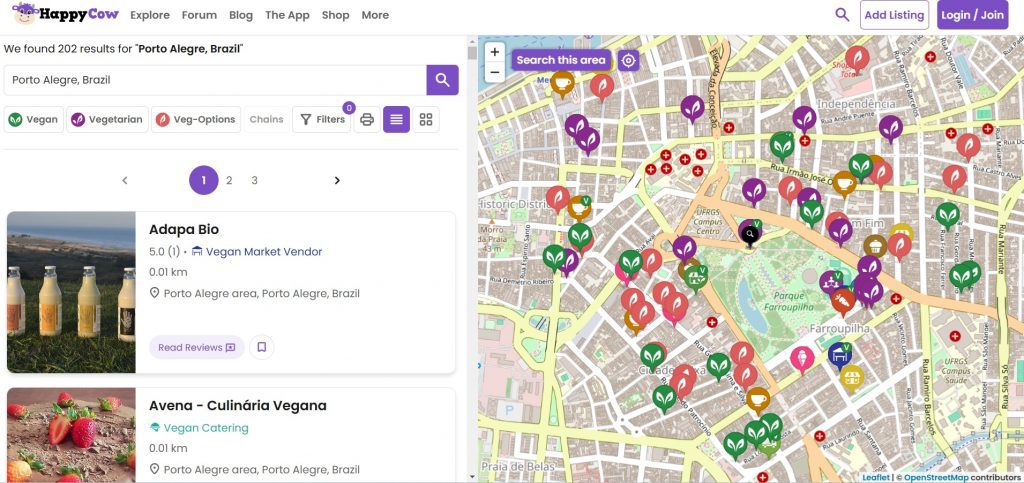1024x483 pixels.
Task: Open the Adapa Bio listing title
Action: (184, 230)
